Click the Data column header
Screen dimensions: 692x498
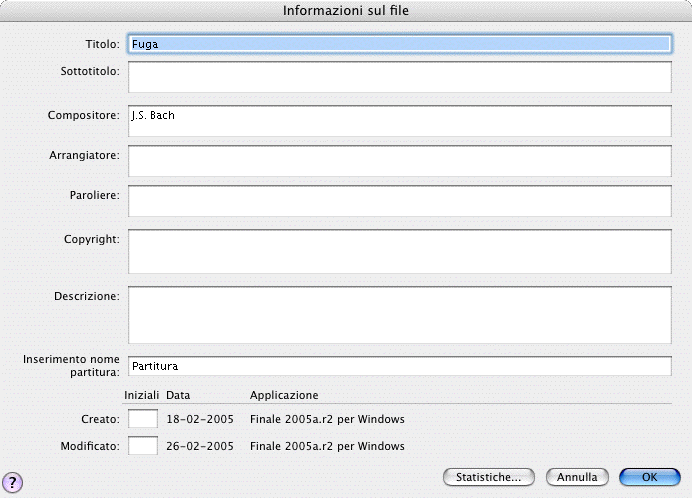coord(178,395)
